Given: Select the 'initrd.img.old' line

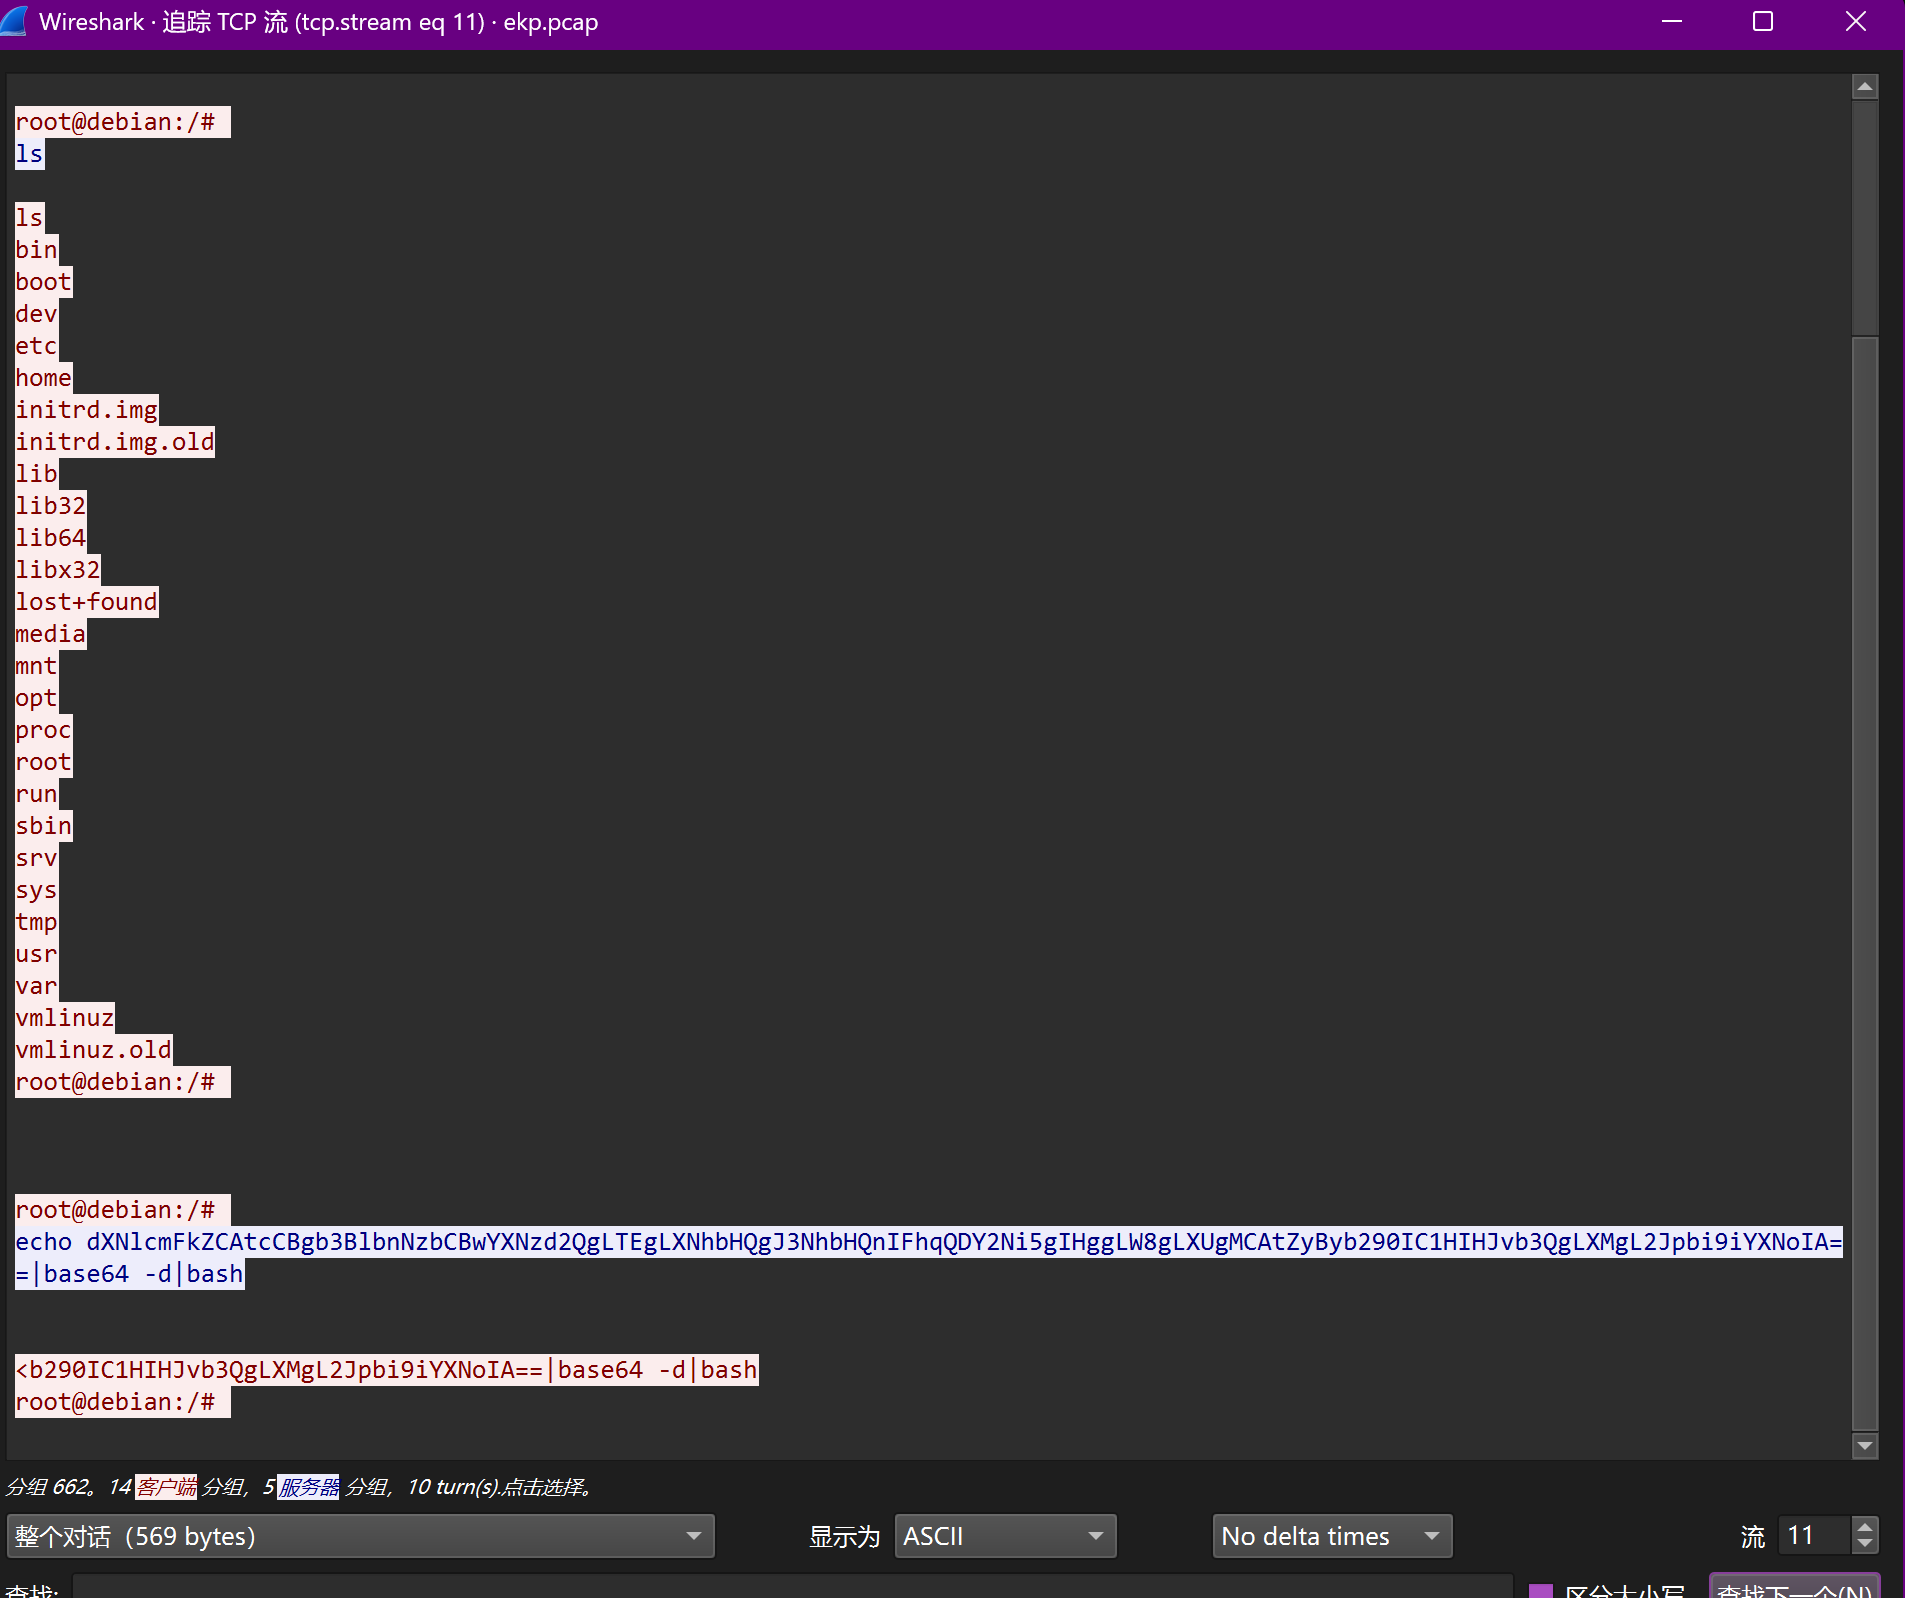Looking at the screenshot, I should point(115,442).
